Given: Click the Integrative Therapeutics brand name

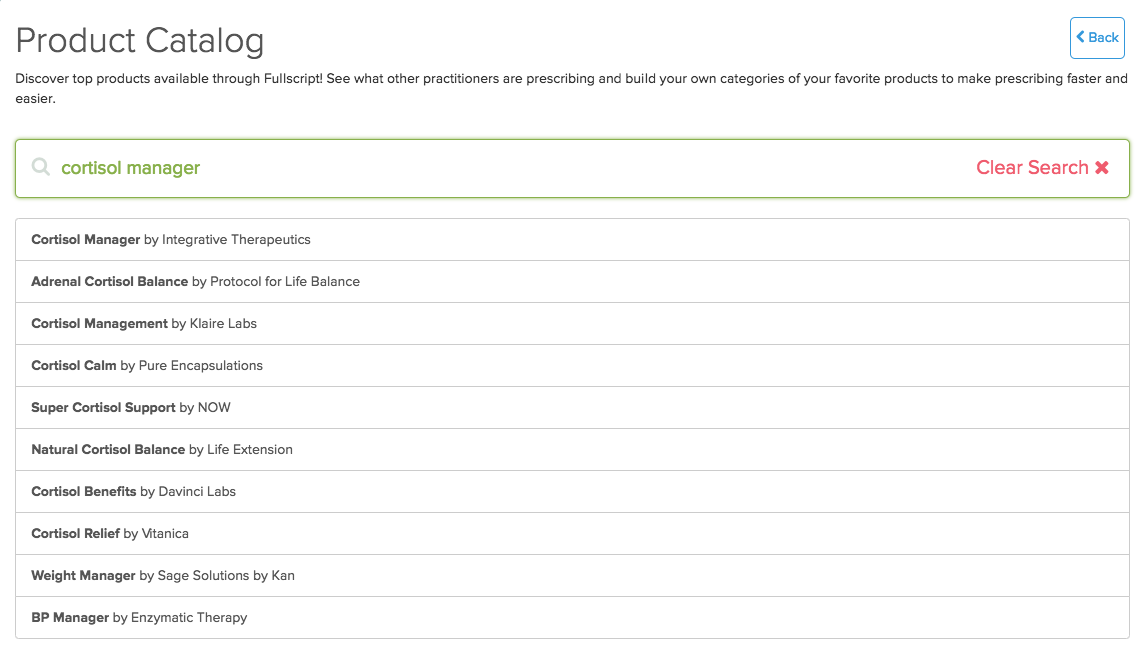Looking at the screenshot, I should [236, 240].
